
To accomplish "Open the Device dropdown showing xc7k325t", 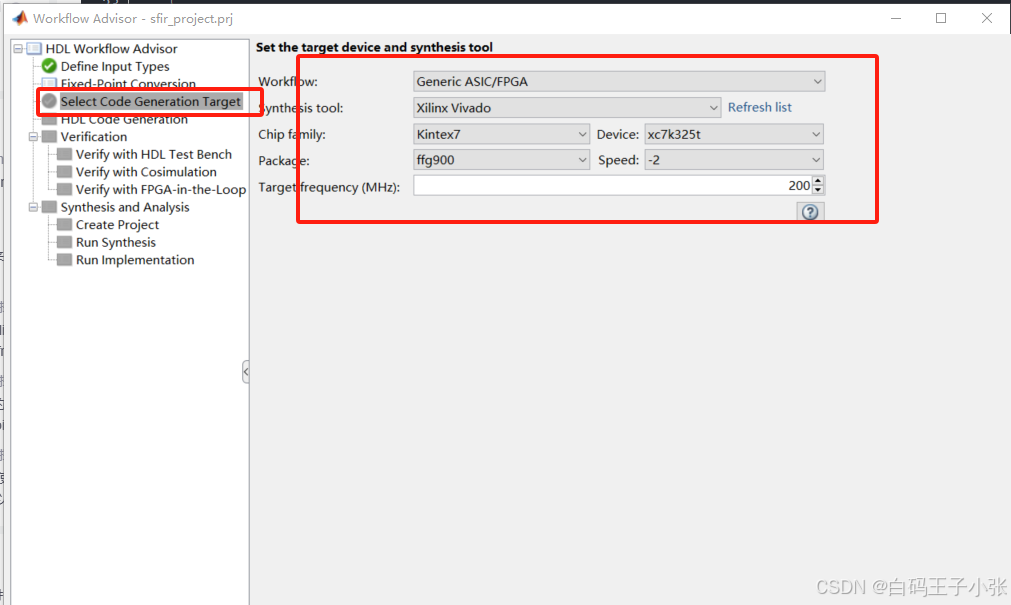I will coord(734,134).
